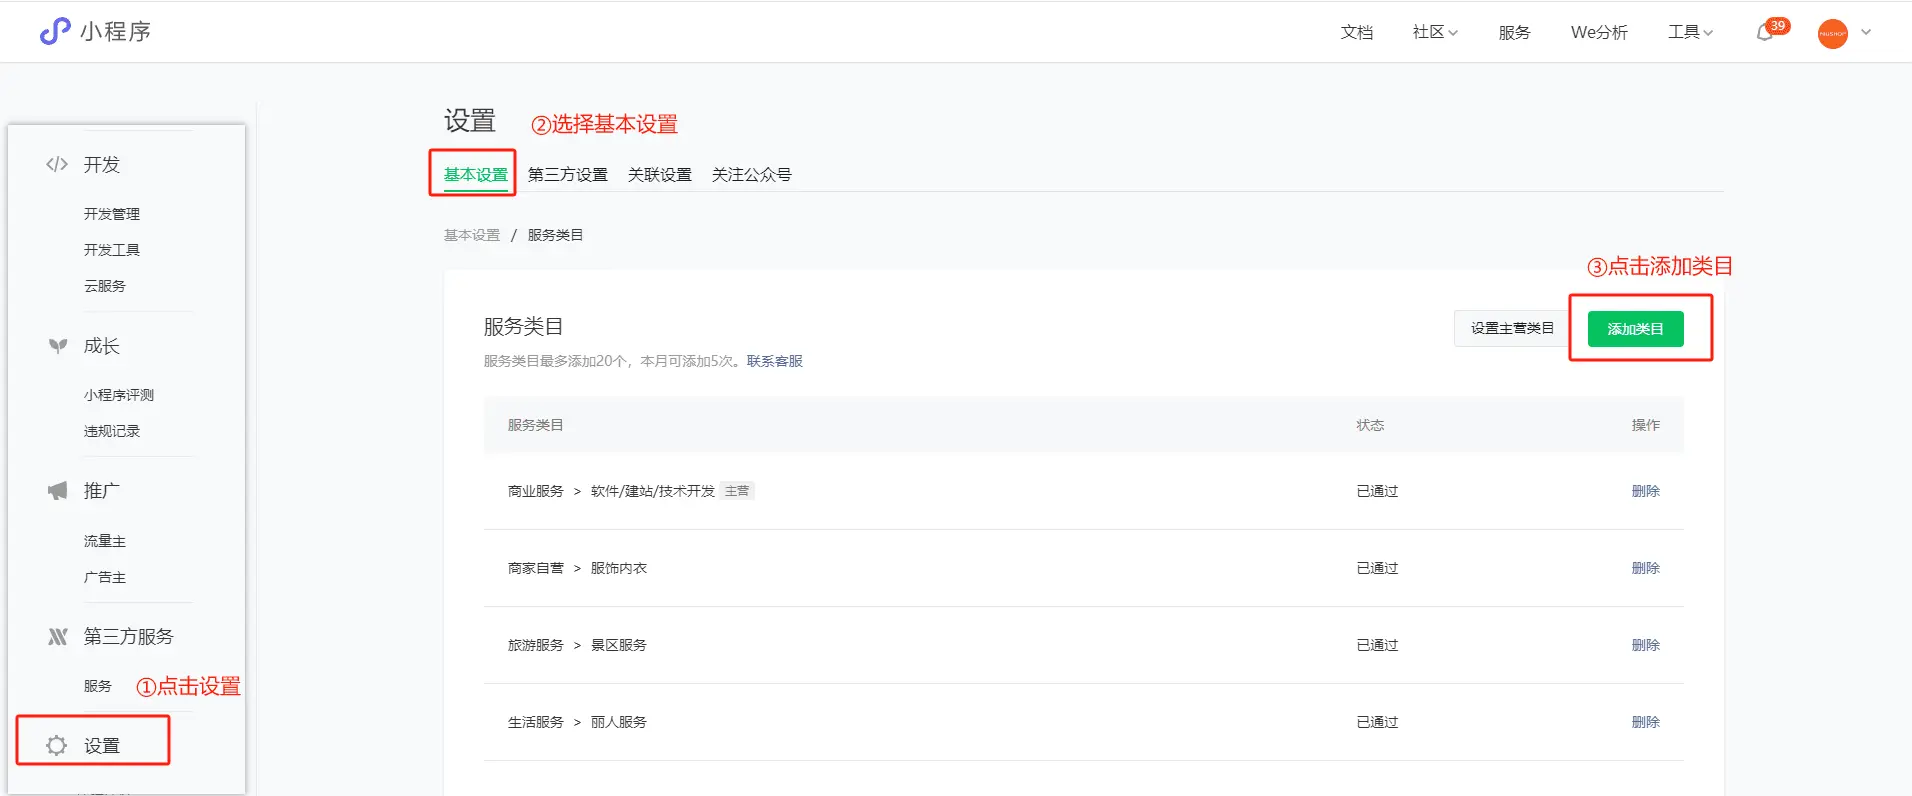Open the notification bell icon
Viewport: 1912px width, 796px height.
(x=1765, y=33)
